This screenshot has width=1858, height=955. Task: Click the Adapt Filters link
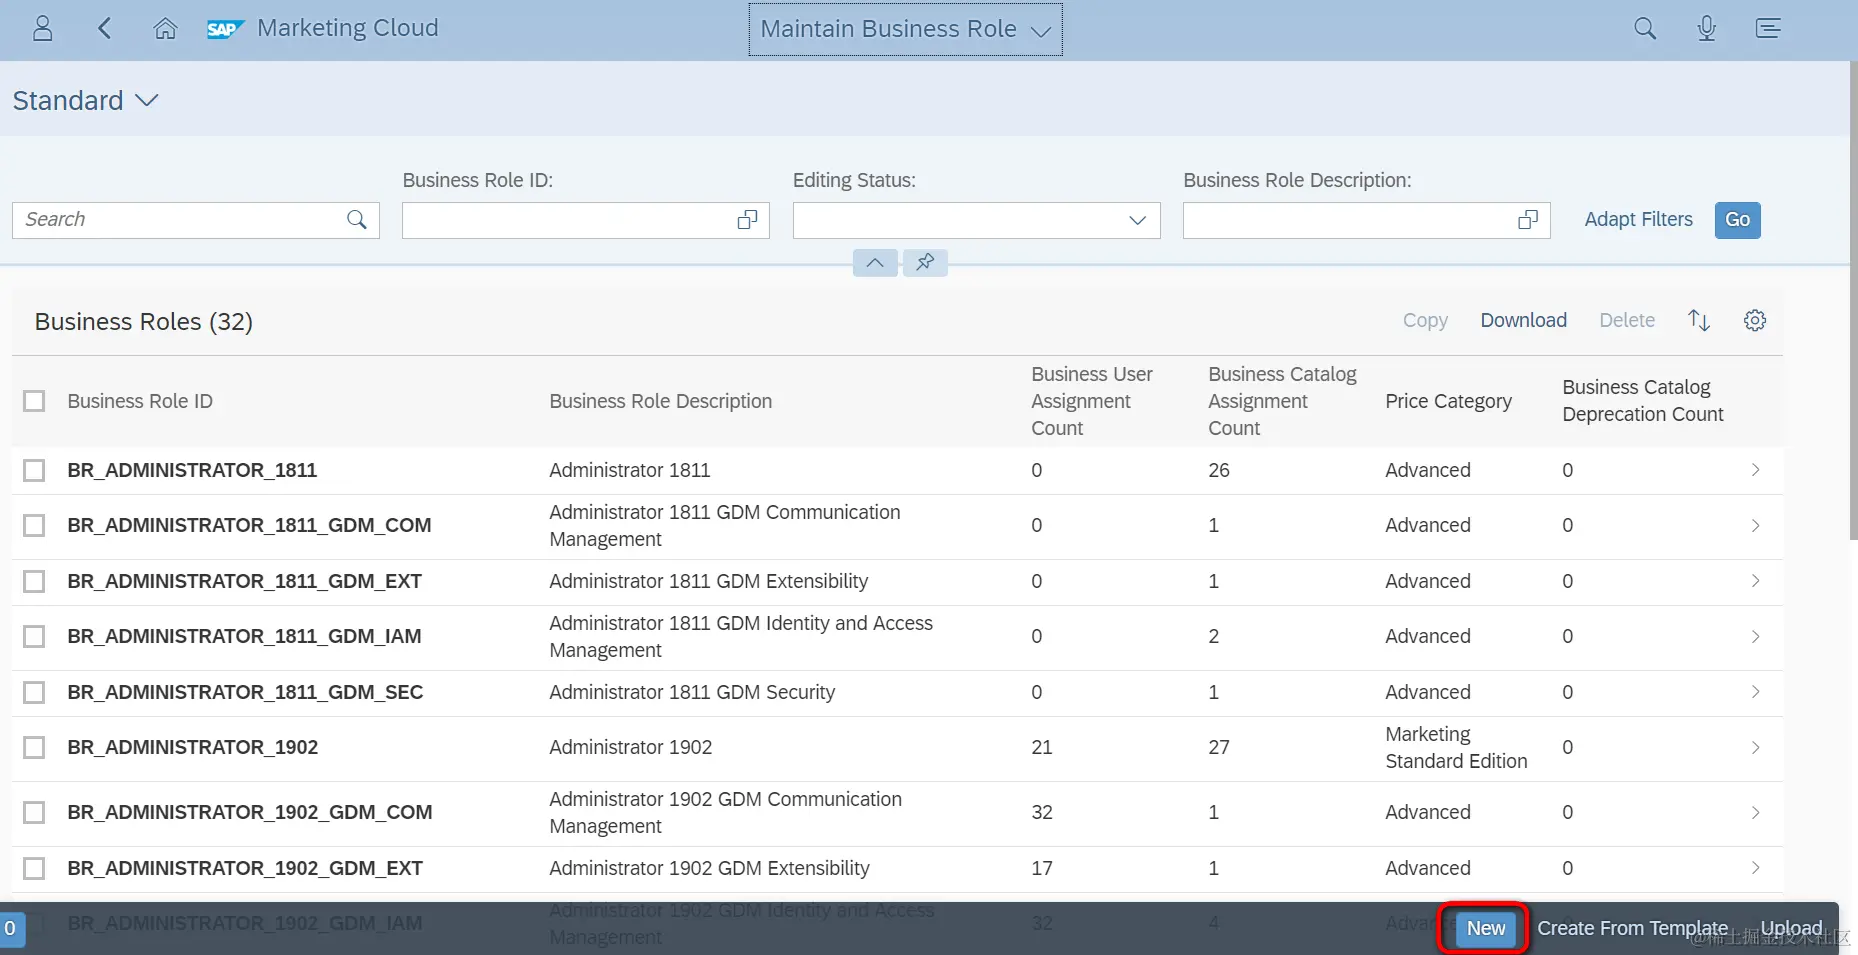tap(1638, 219)
